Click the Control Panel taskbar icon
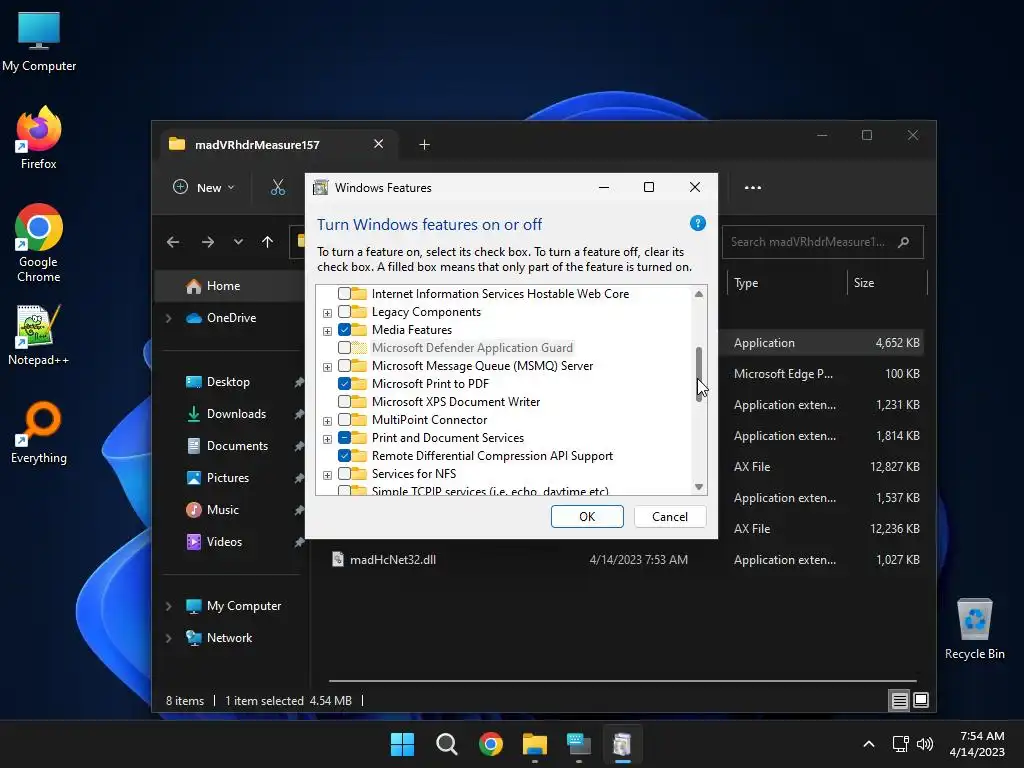The image size is (1024, 768). [579, 744]
